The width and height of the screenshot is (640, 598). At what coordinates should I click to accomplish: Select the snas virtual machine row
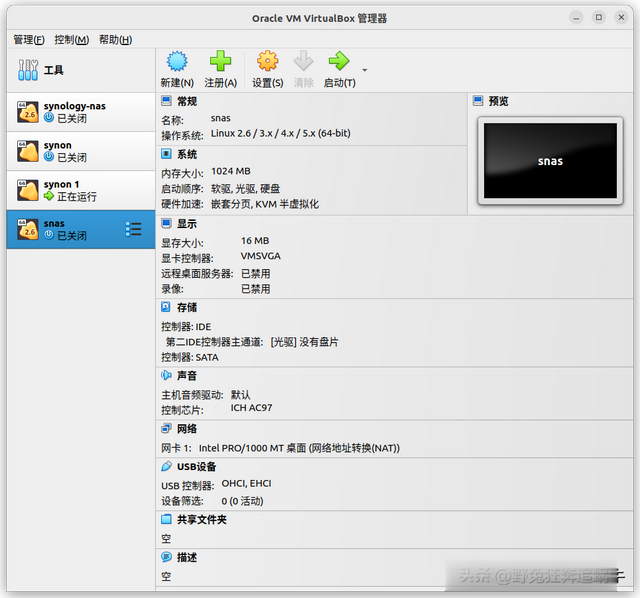pyautogui.click(x=81, y=229)
